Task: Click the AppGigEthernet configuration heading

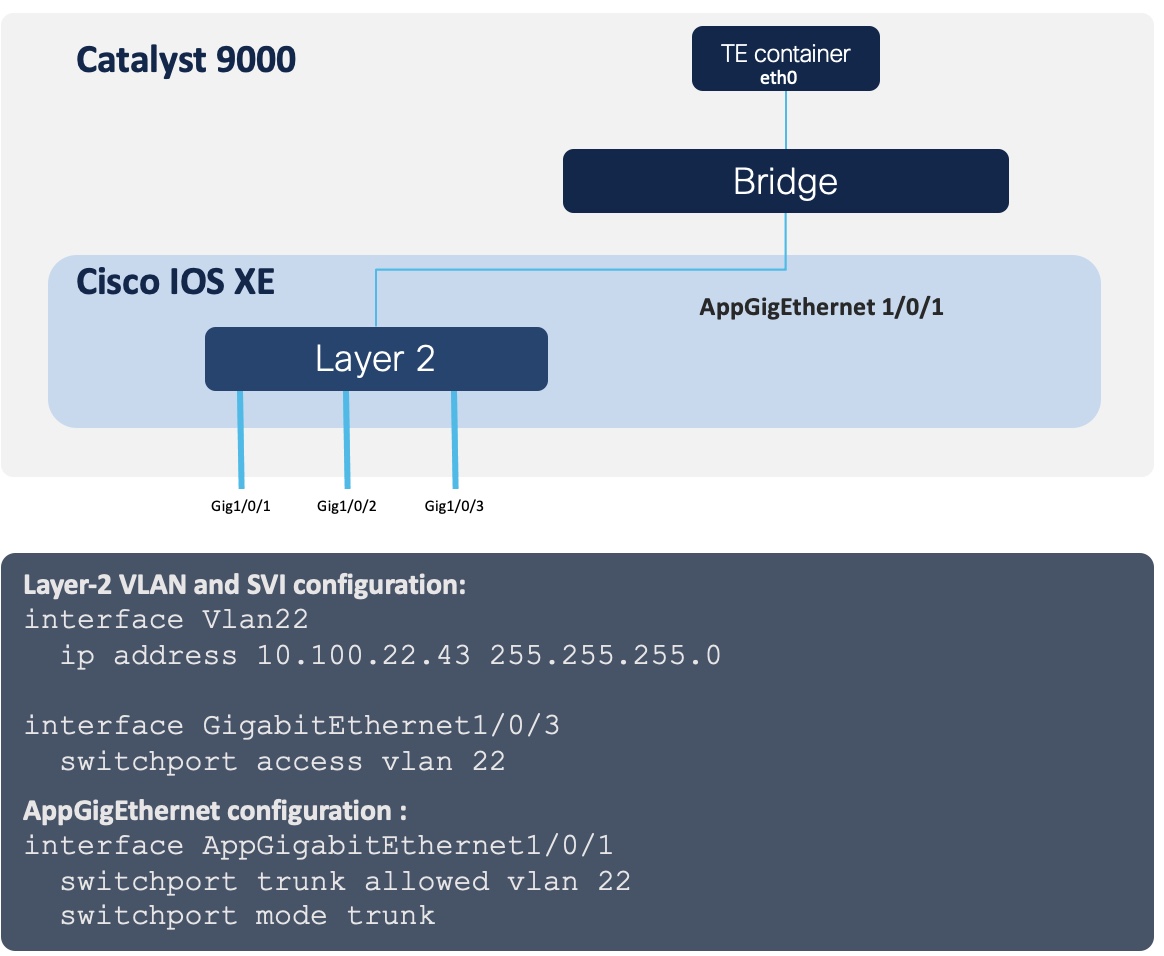Action: pyautogui.click(x=216, y=809)
